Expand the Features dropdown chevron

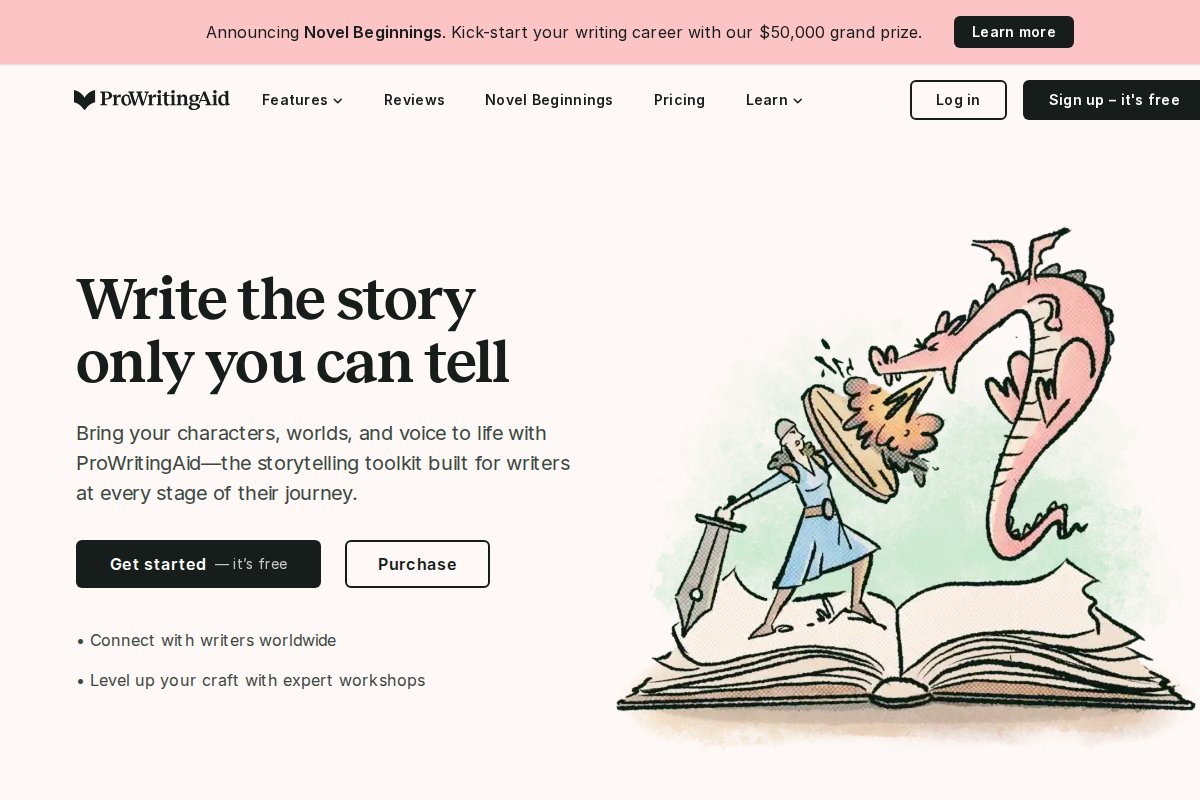point(338,101)
